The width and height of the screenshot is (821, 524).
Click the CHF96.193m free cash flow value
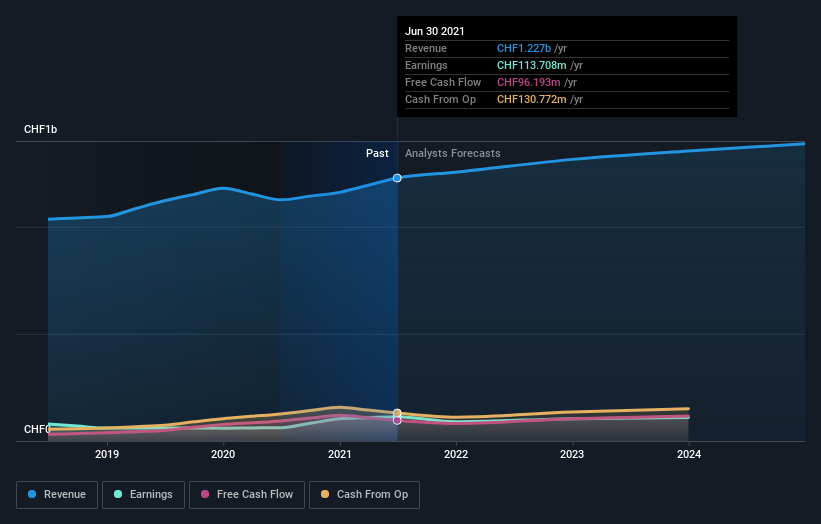tap(528, 82)
